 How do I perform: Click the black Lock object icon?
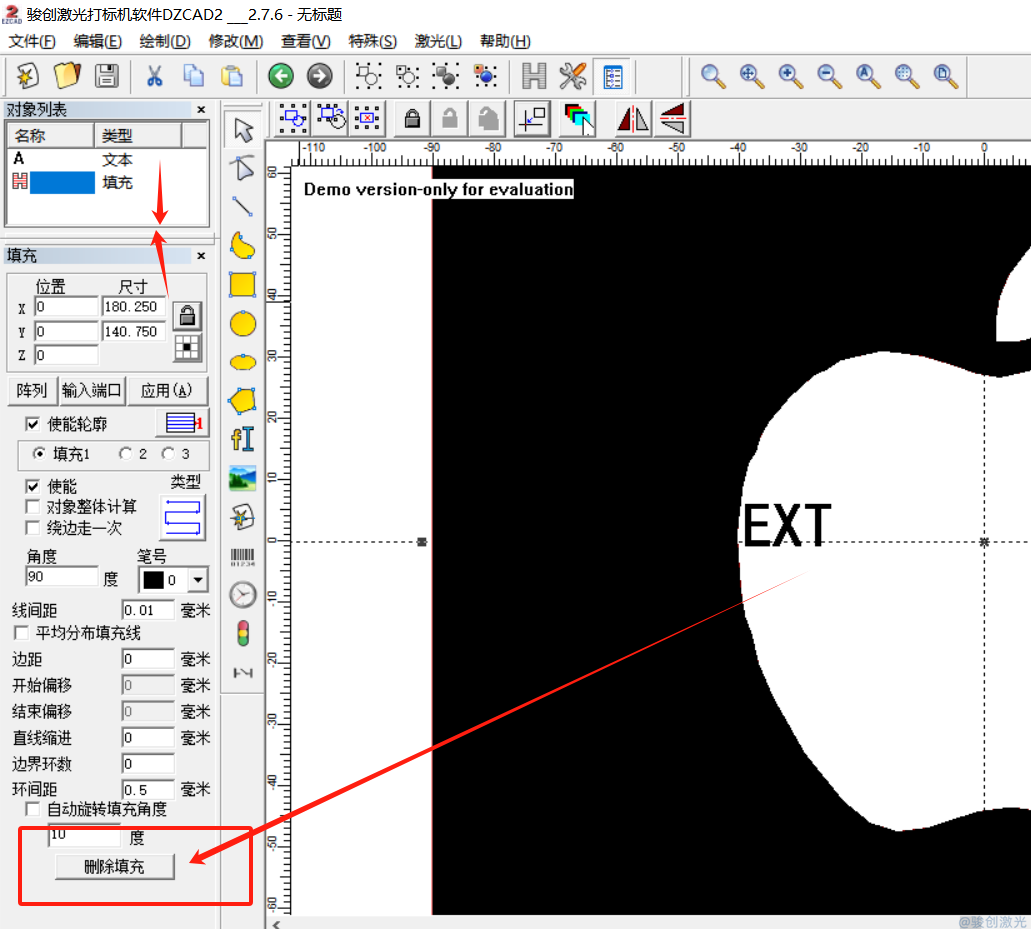click(412, 118)
